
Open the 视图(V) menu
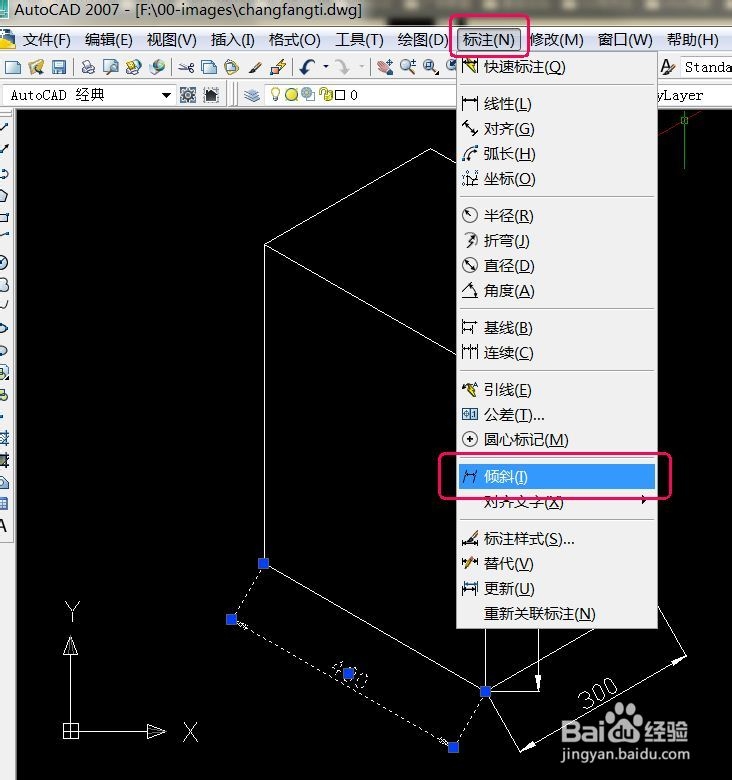coord(172,39)
